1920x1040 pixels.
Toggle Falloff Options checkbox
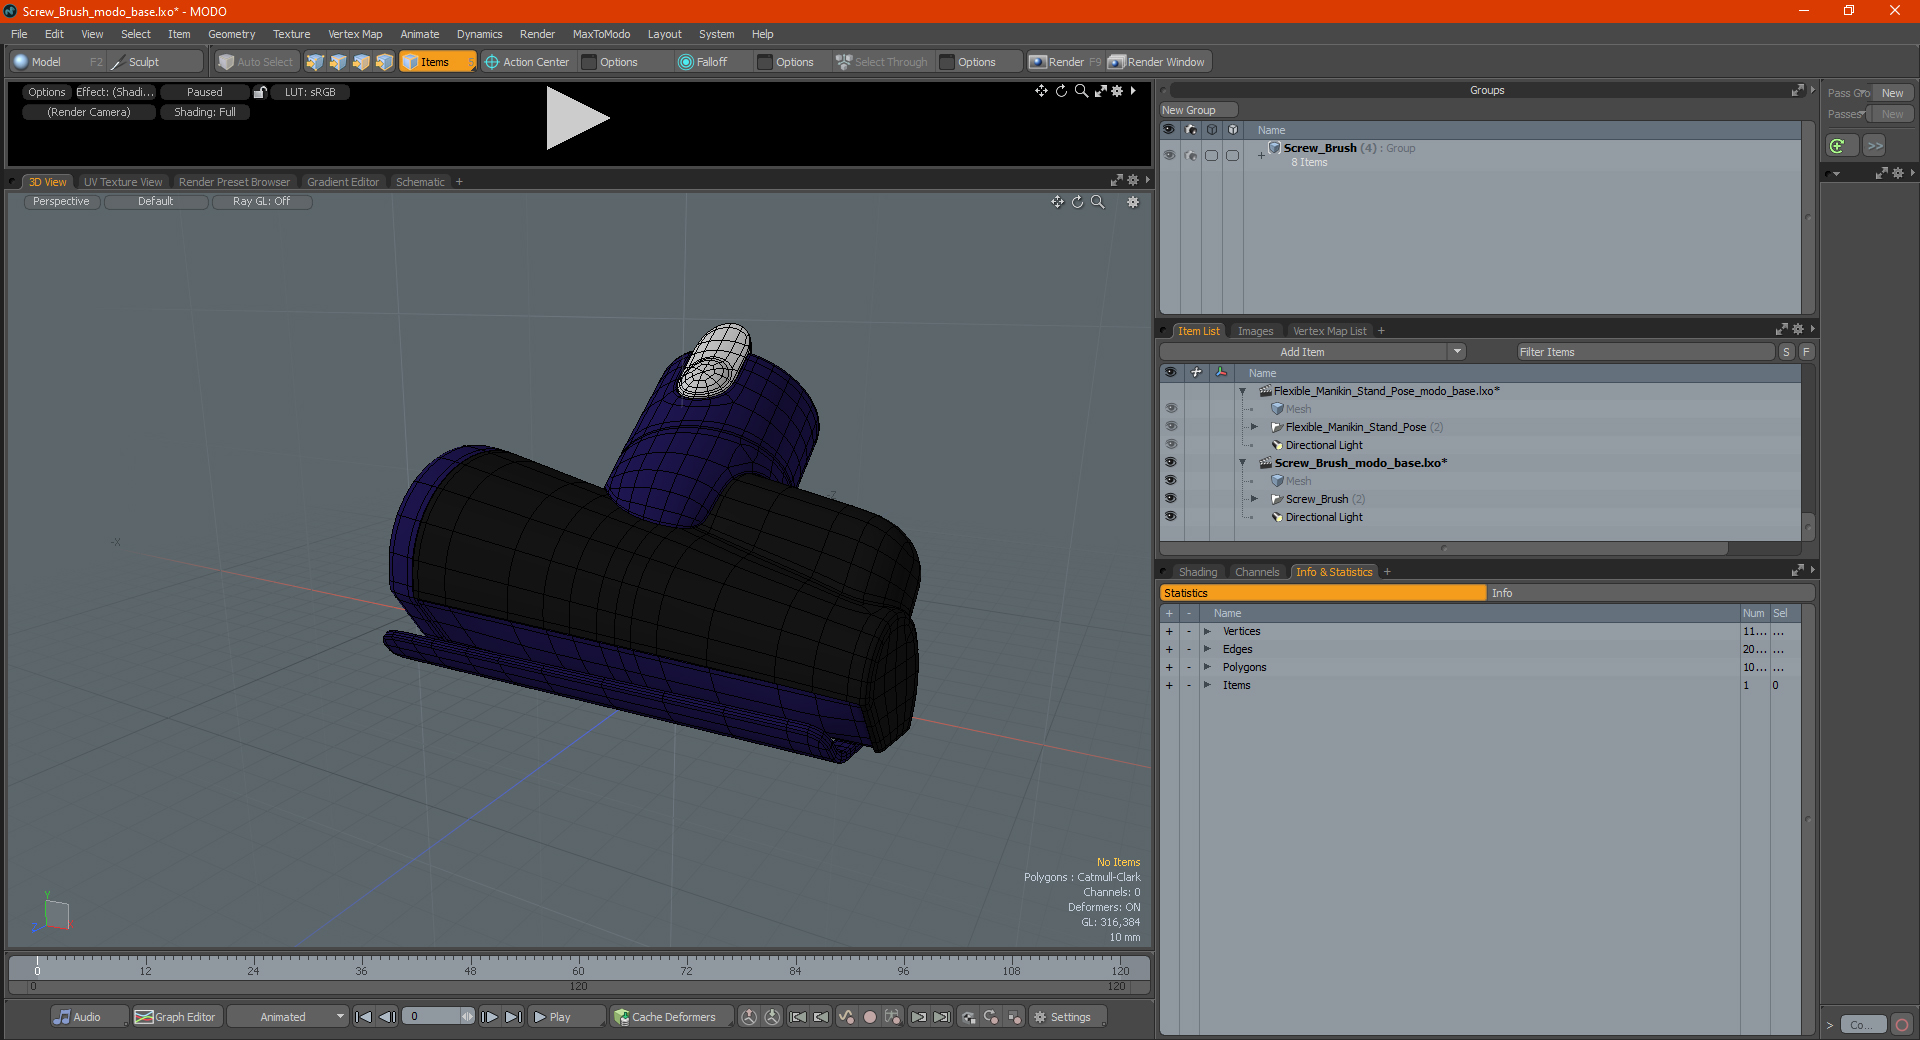(x=765, y=62)
